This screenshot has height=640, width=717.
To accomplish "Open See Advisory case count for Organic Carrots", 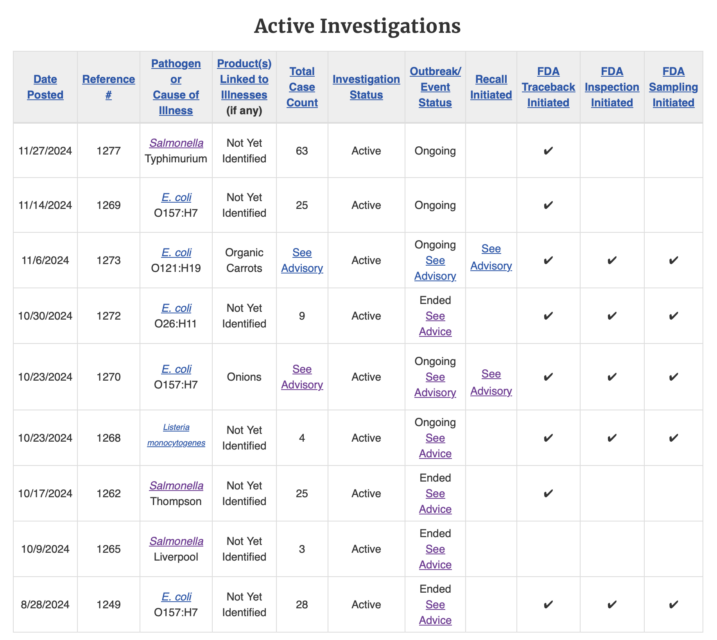I will [x=302, y=261].
